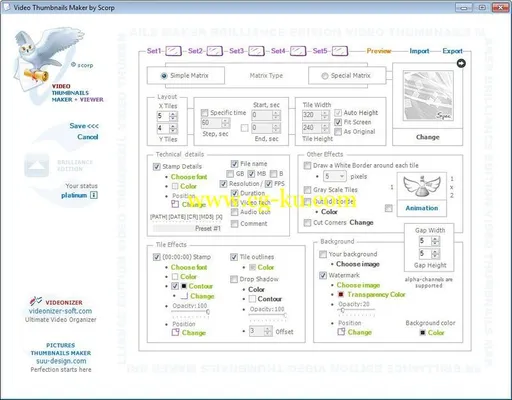
Task: Open Preview
Action: (x=379, y=51)
